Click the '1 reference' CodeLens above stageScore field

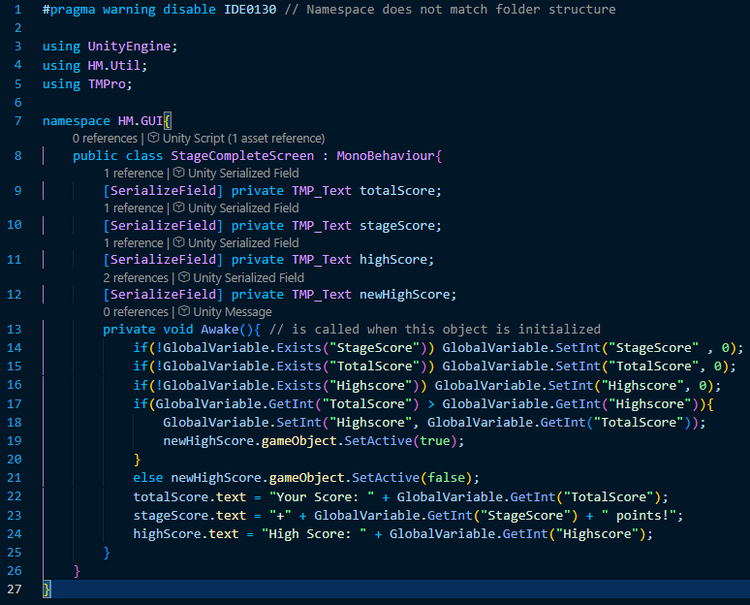[x=133, y=208]
